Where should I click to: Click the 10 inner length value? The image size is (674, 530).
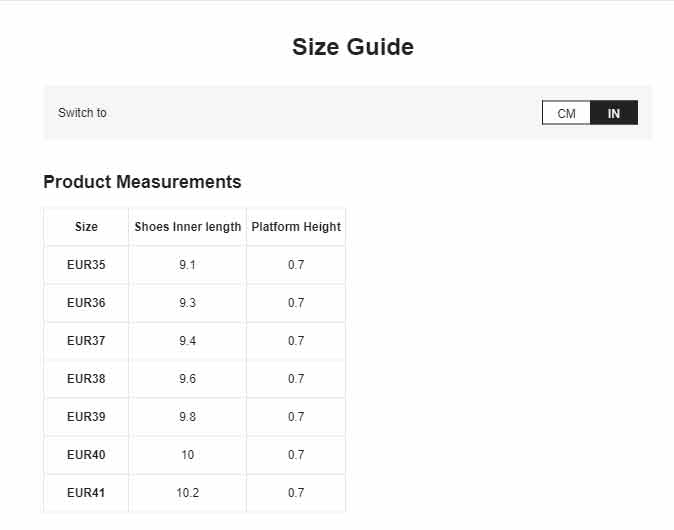click(188, 455)
